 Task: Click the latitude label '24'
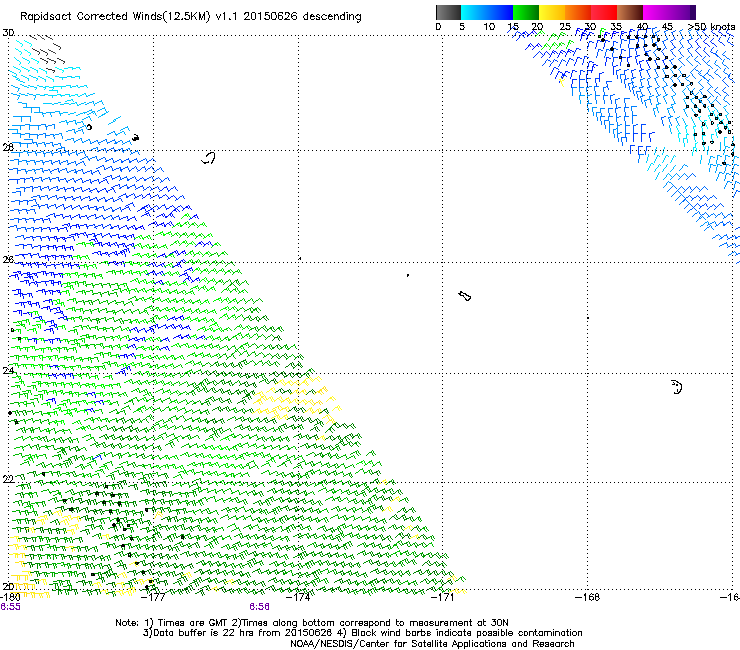click(x=8, y=371)
